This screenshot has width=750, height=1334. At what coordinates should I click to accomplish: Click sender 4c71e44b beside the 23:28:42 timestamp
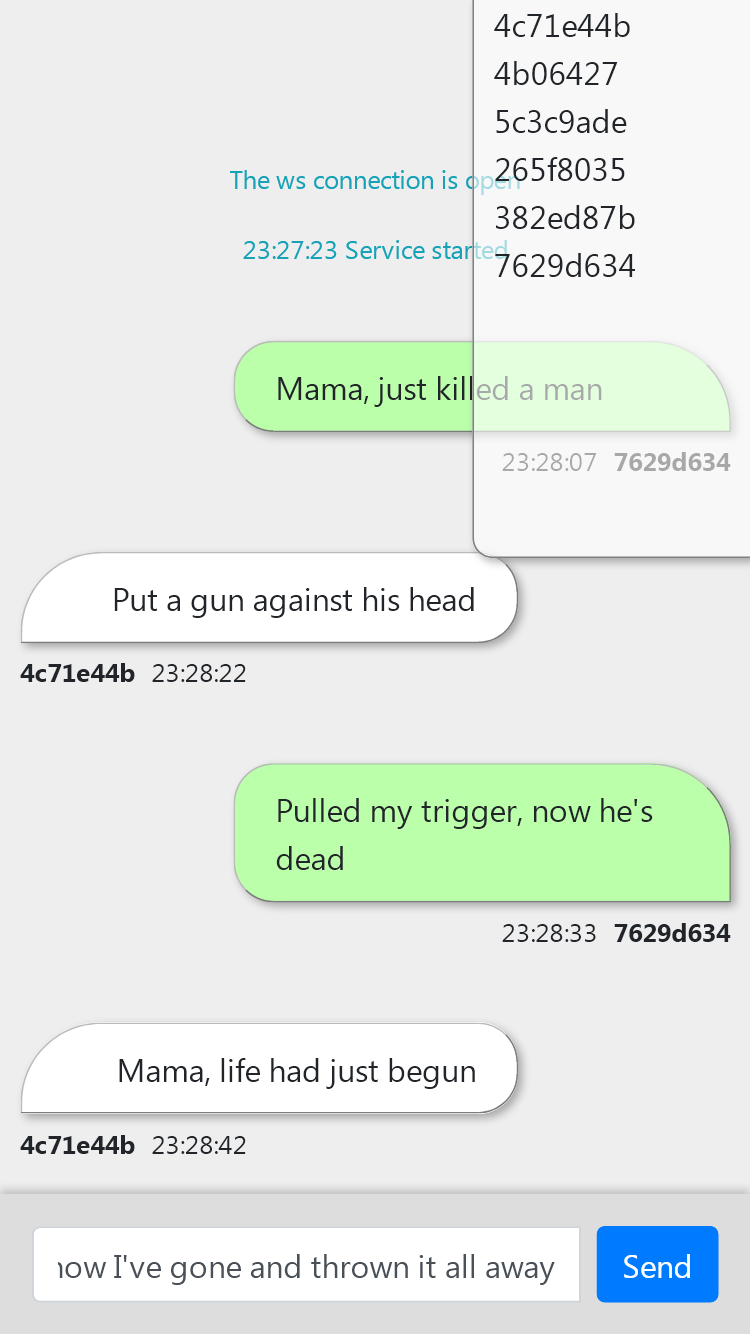tap(77, 1145)
